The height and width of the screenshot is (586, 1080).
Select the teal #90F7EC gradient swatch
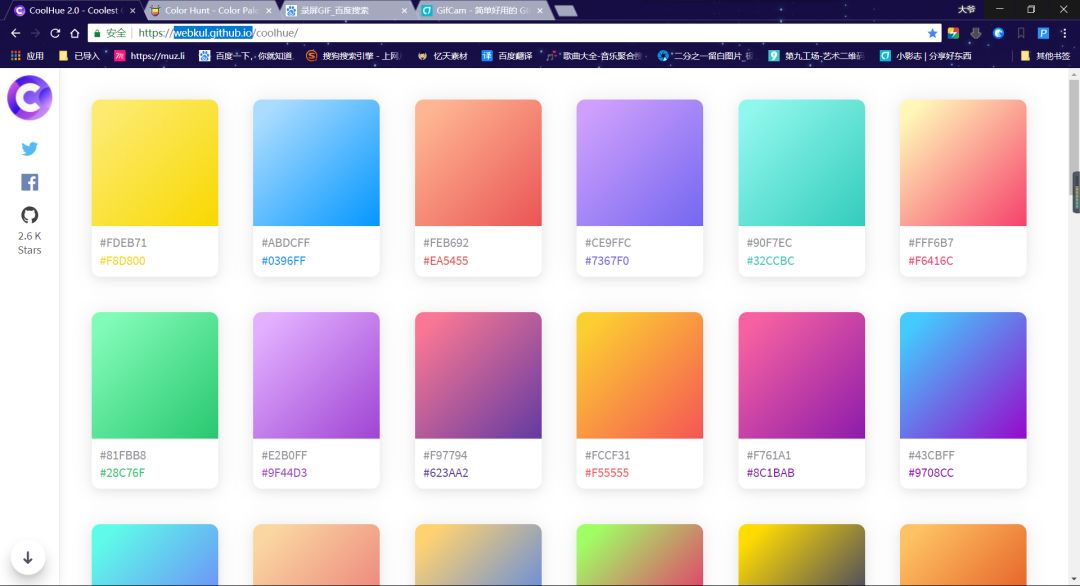(802, 163)
